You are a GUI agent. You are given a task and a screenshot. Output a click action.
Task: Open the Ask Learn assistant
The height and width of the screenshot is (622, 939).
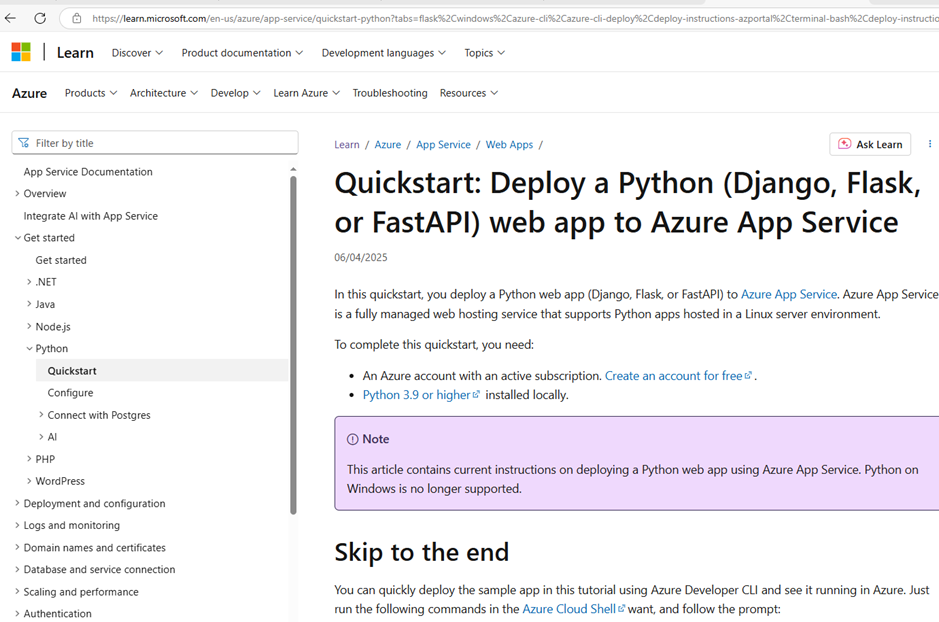(870, 144)
